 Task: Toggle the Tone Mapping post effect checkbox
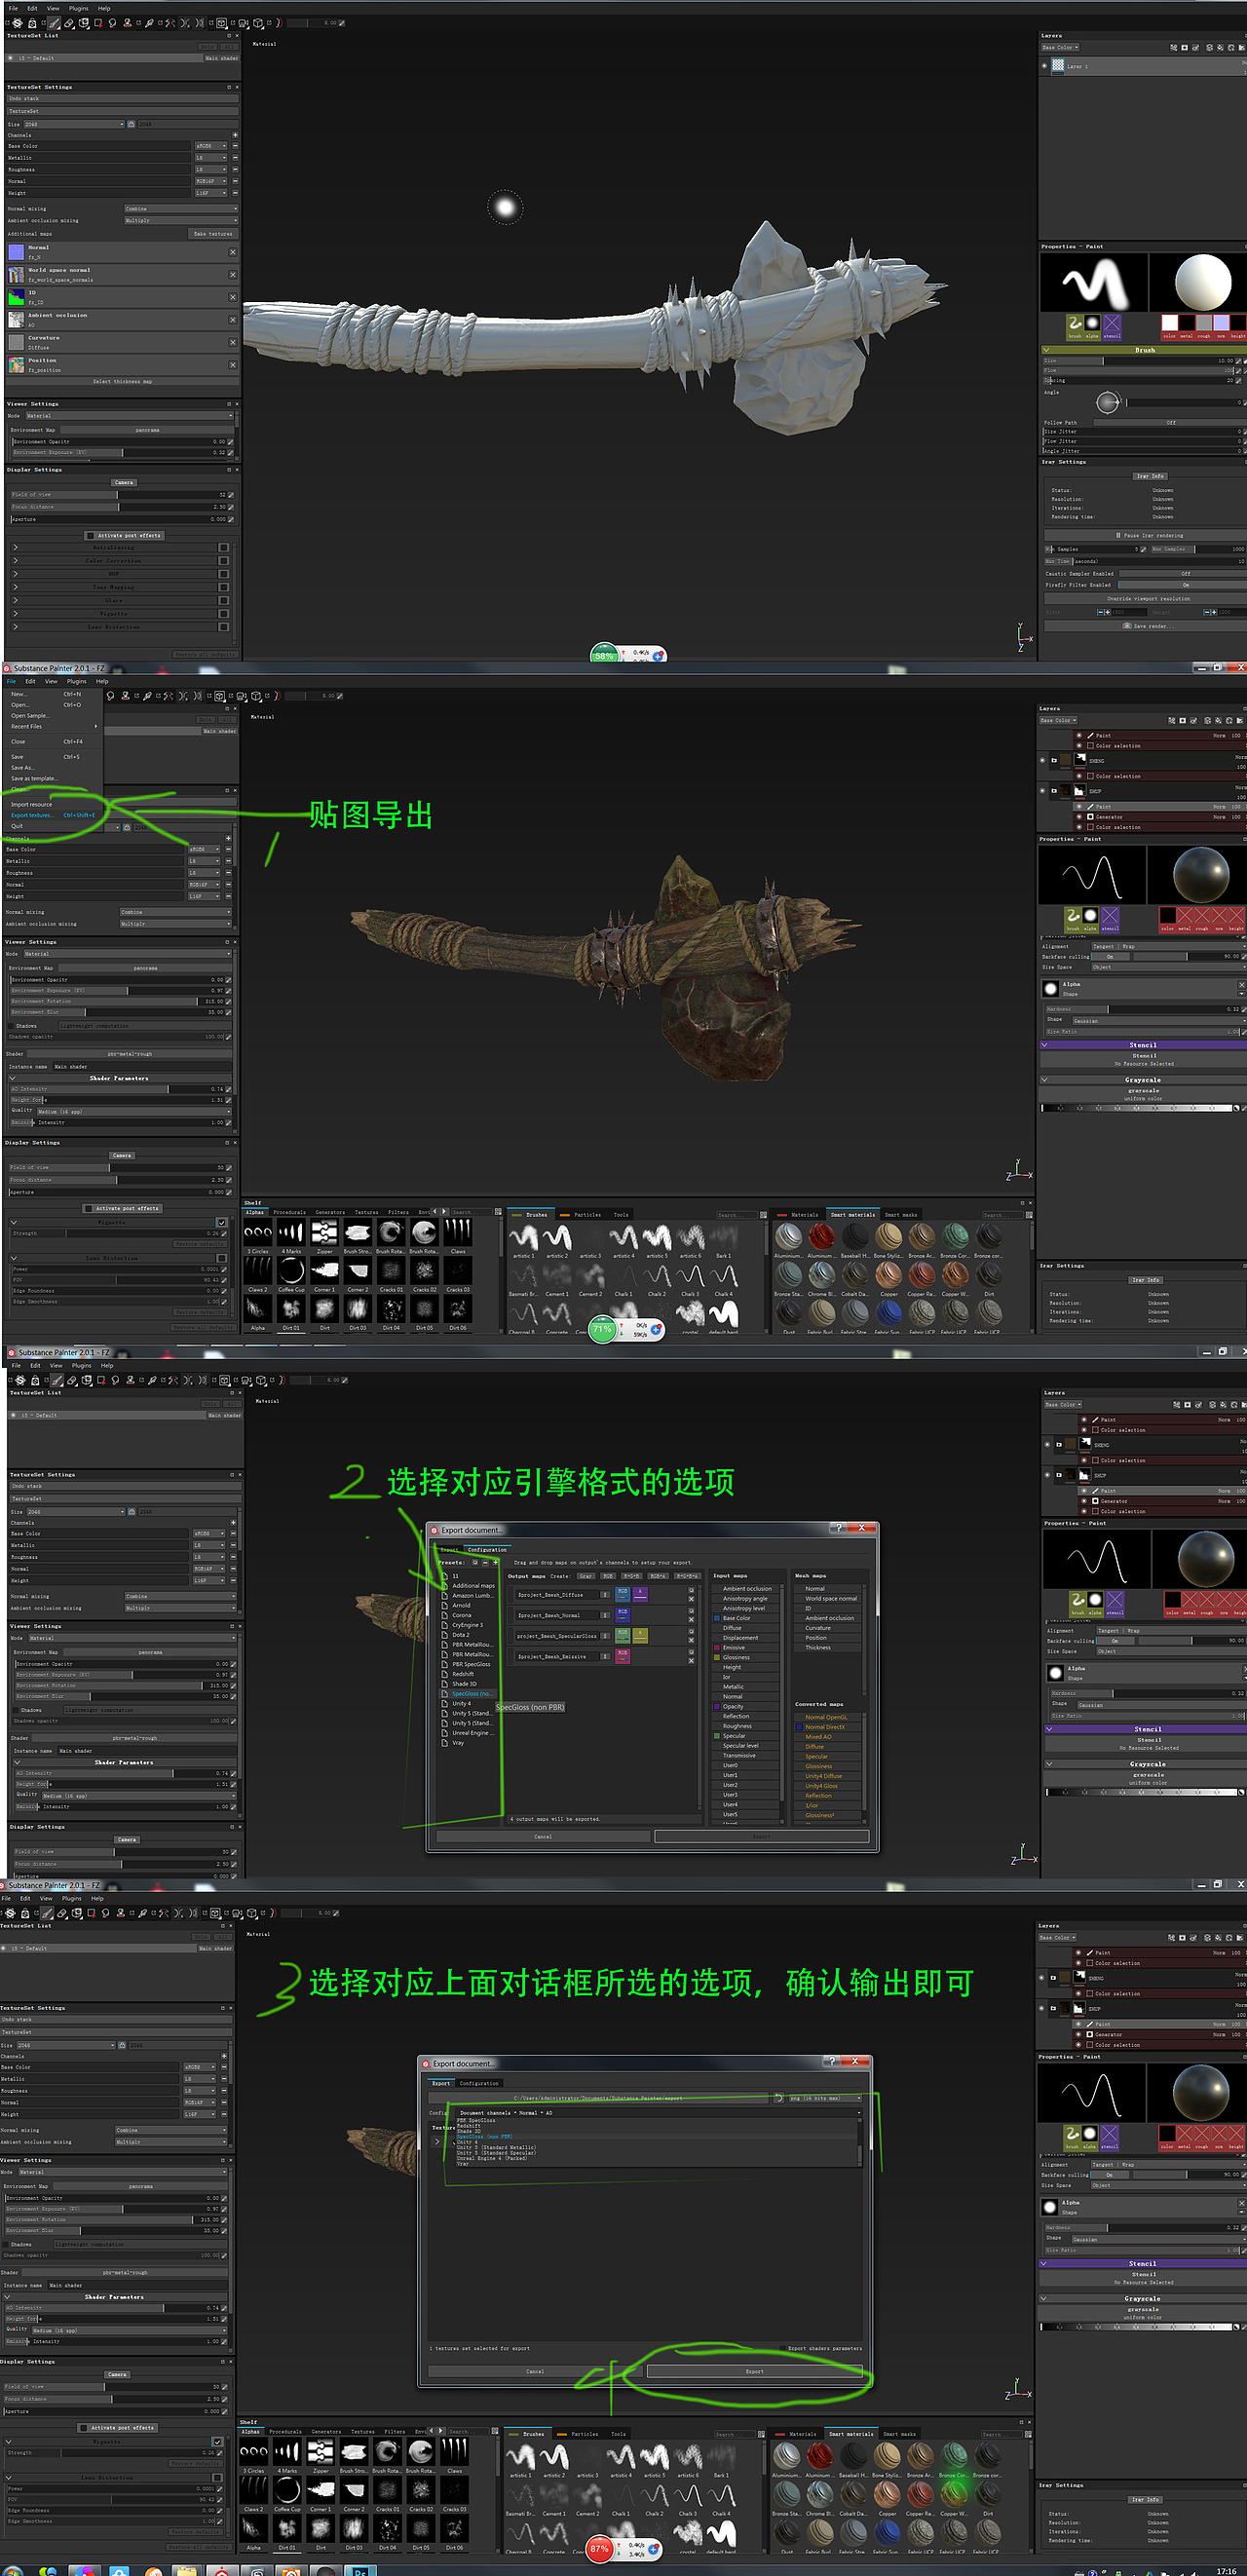(223, 587)
